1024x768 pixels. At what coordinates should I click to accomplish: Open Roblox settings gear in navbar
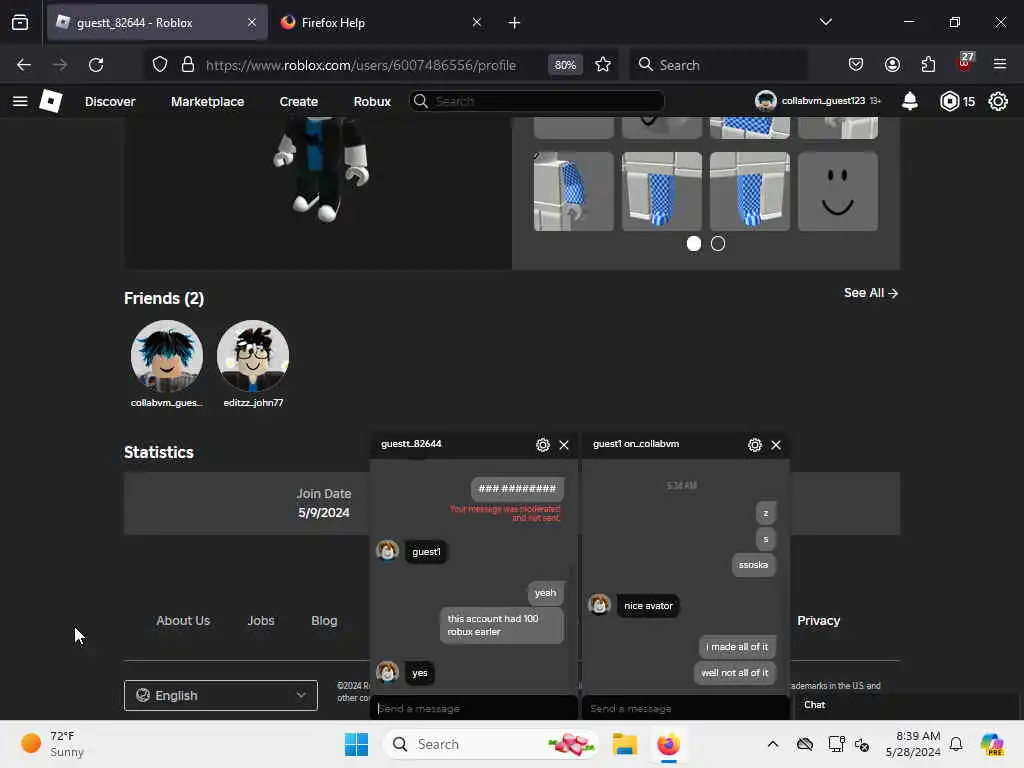point(998,101)
